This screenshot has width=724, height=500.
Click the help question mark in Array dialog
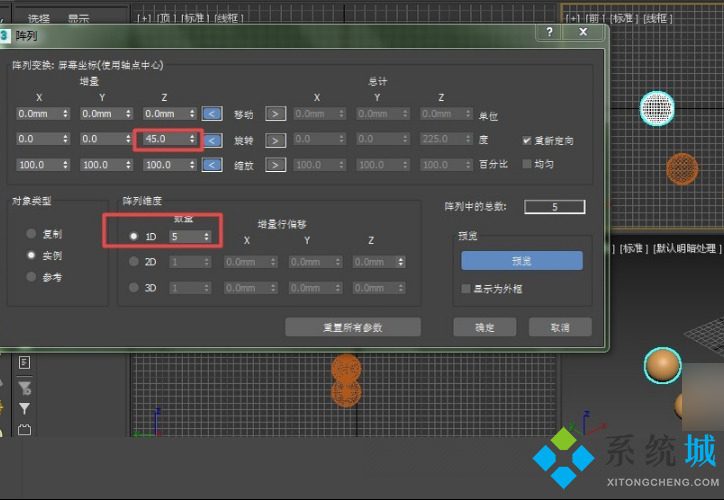point(549,32)
